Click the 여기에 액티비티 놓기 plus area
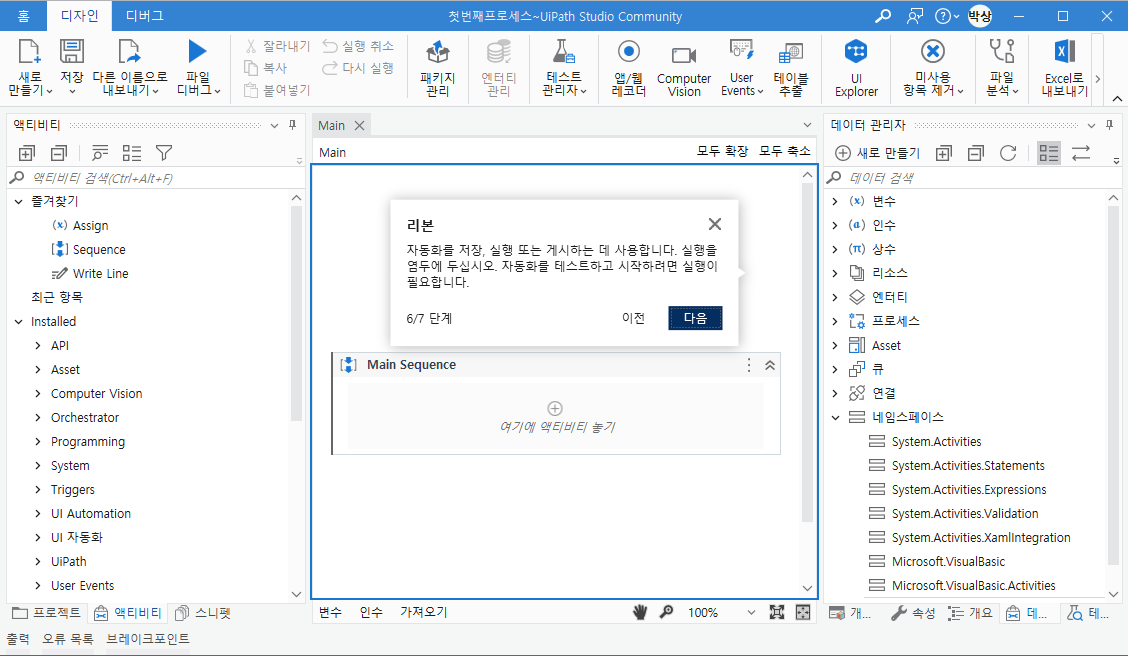This screenshot has width=1128, height=656. (x=555, y=409)
